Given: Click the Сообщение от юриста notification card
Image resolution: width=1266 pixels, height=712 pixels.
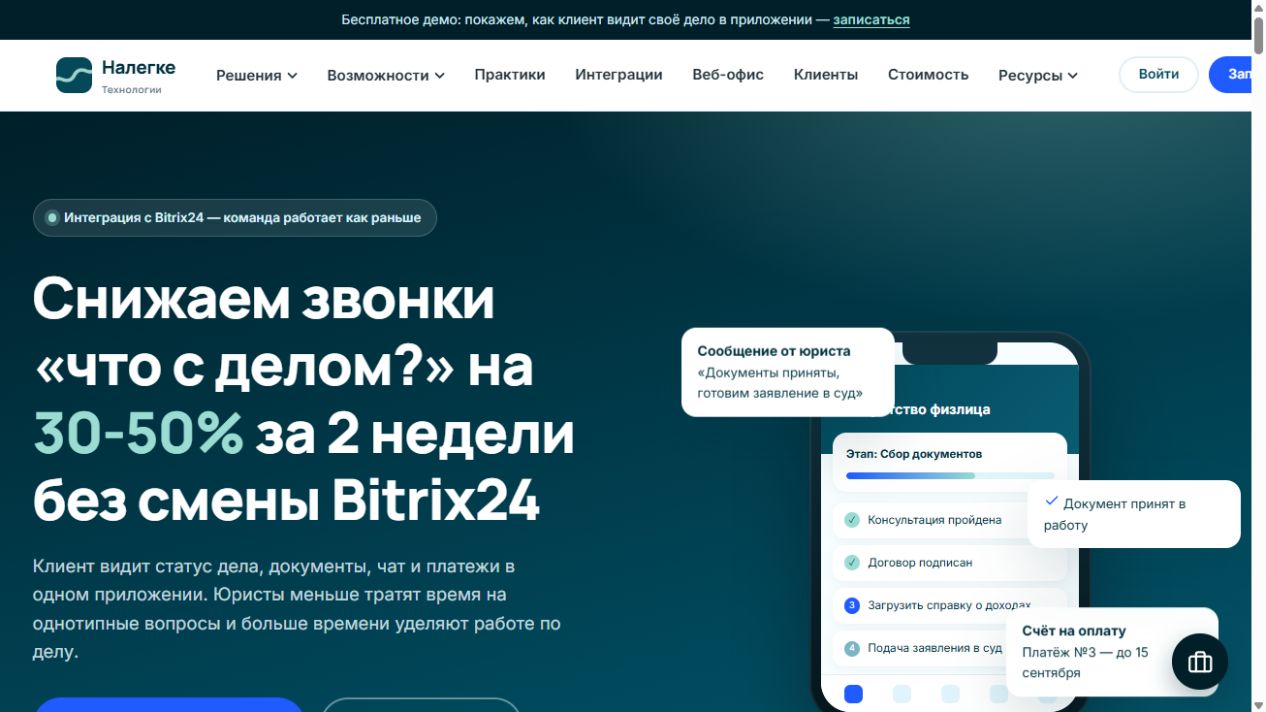Looking at the screenshot, I should click(x=788, y=372).
